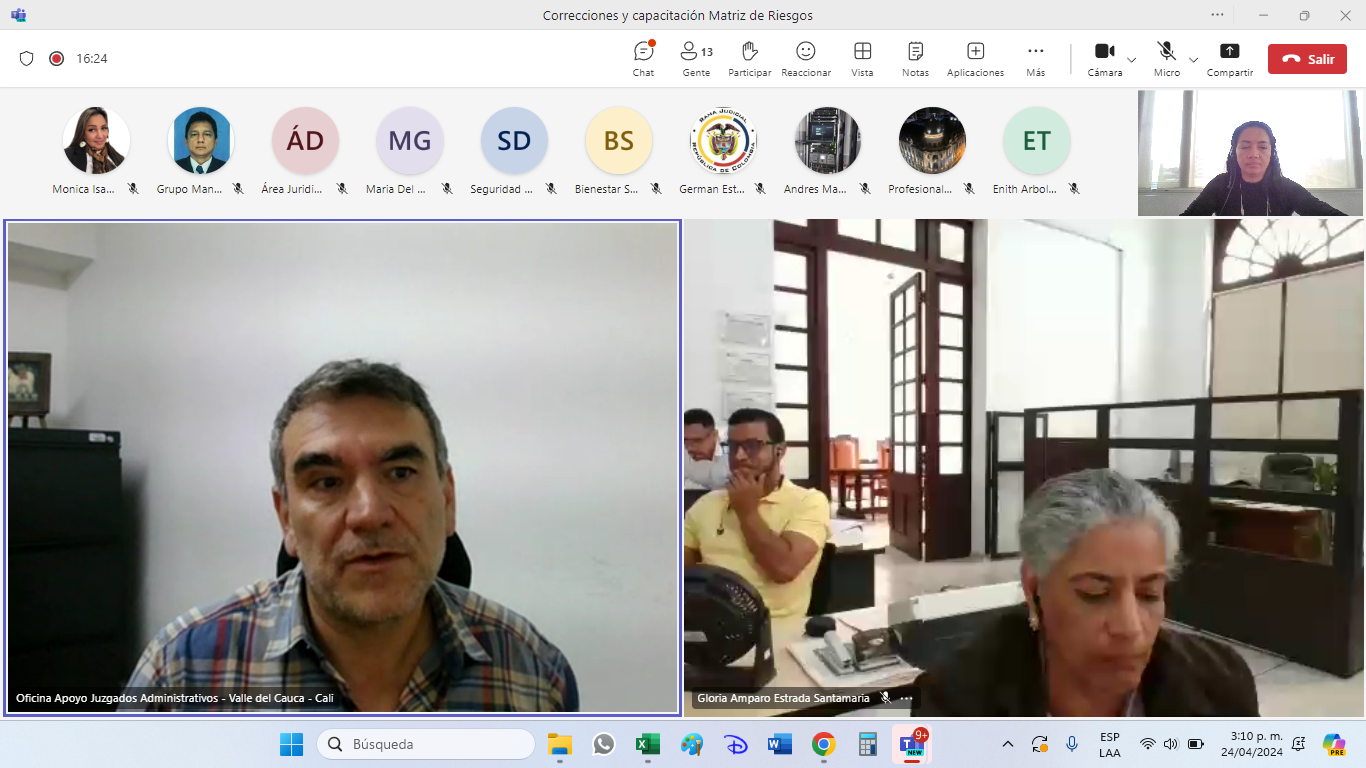The image size is (1366, 768).
Task: Open the meeting Chat panel
Action: 643,58
